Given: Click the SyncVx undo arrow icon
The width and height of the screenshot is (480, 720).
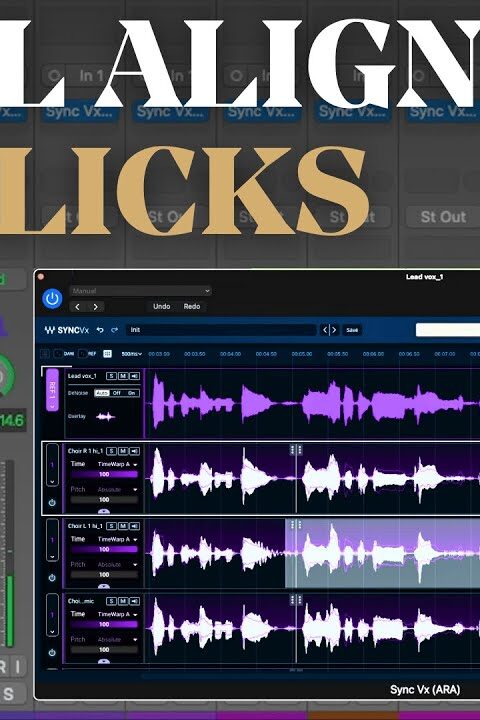Looking at the screenshot, I should pos(100,330).
